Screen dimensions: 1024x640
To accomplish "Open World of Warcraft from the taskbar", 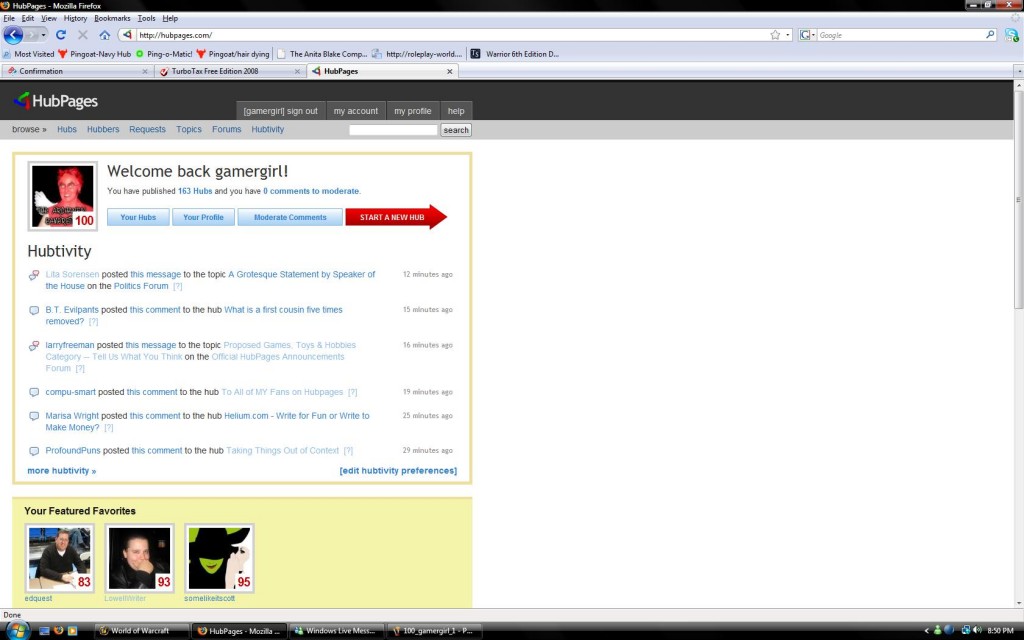I will click(x=138, y=631).
